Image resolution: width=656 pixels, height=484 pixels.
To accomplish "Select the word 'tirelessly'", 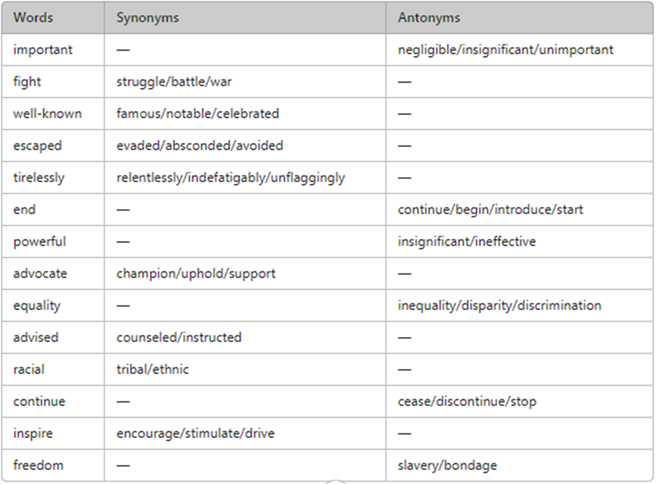I will 39,178.
